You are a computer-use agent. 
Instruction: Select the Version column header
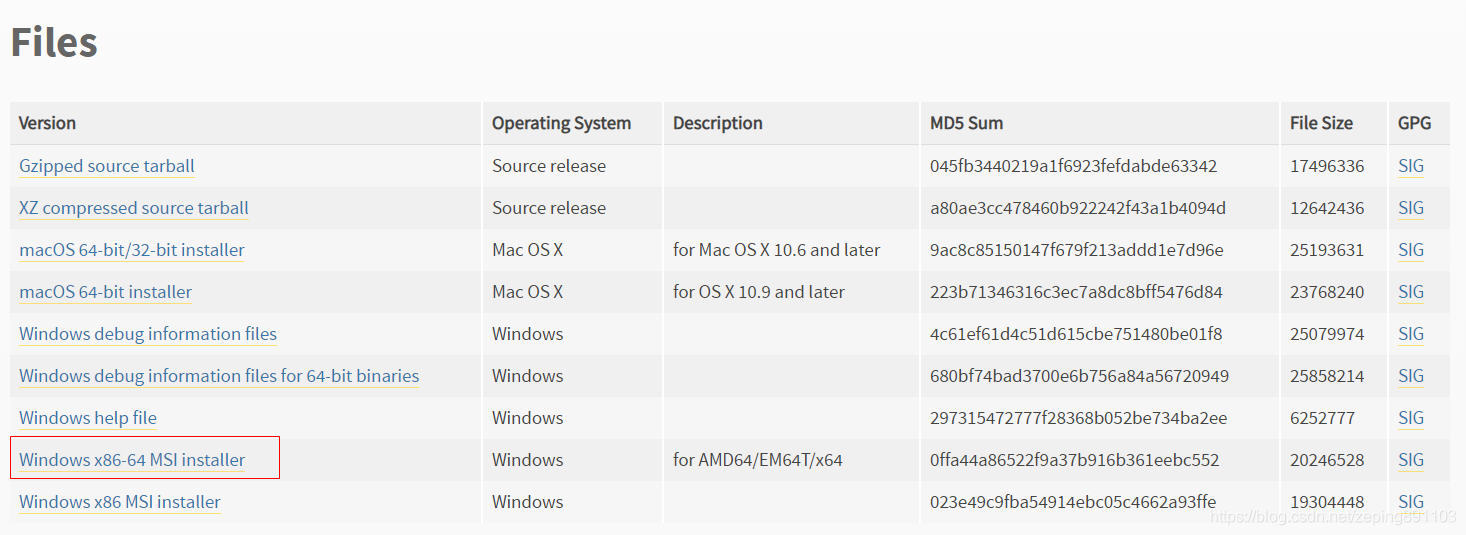47,123
